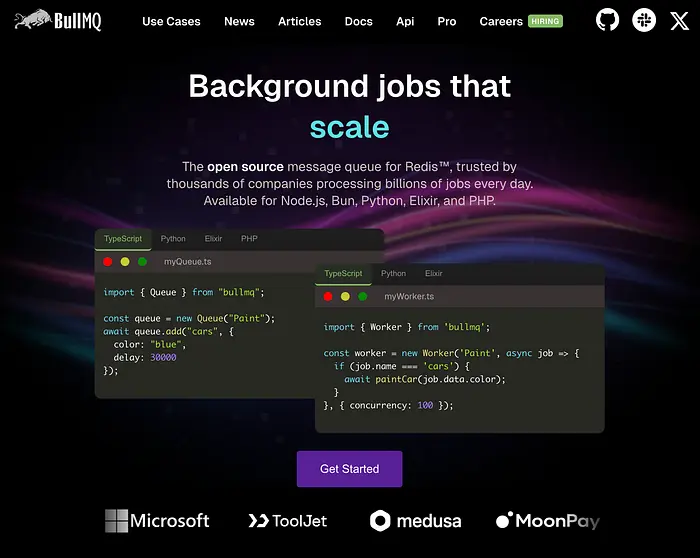Click the green dot in myQueue.ts window

click(x=142, y=262)
